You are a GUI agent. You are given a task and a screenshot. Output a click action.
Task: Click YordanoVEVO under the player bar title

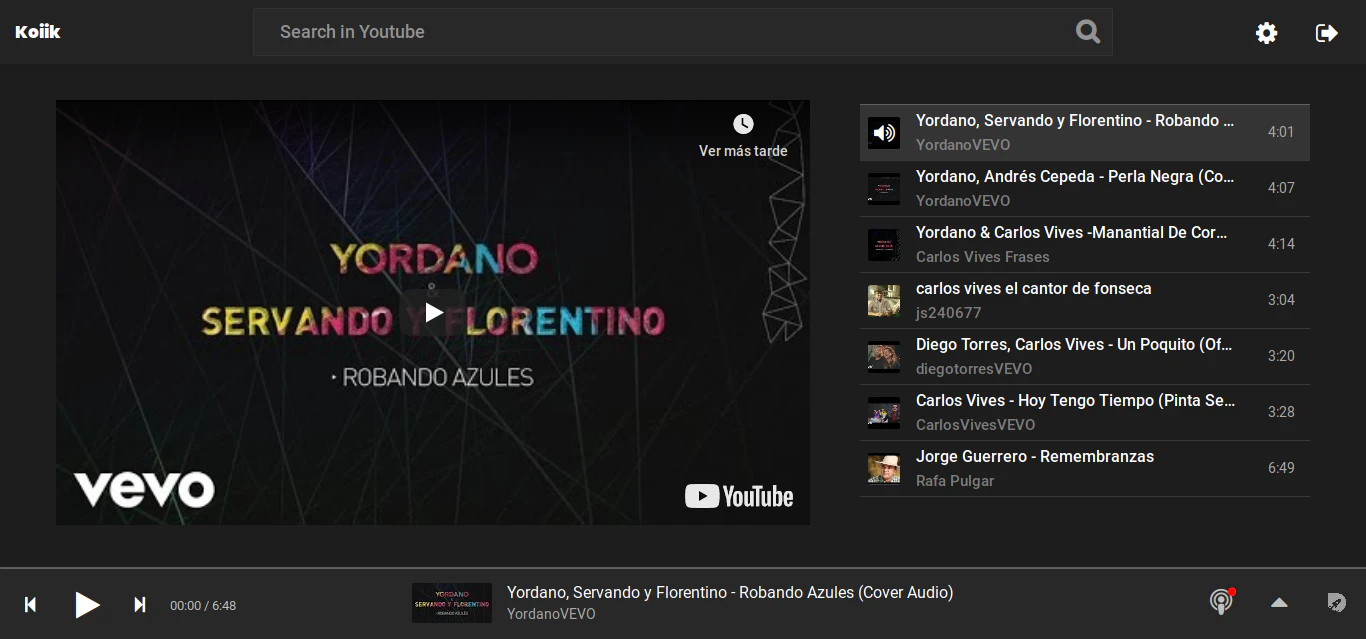(551, 614)
